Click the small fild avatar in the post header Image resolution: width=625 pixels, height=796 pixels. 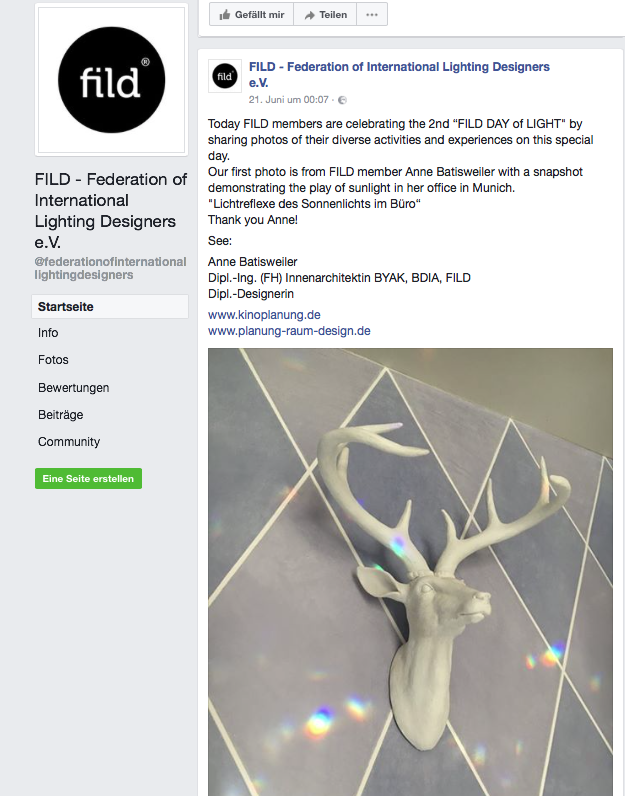coord(224,76)
